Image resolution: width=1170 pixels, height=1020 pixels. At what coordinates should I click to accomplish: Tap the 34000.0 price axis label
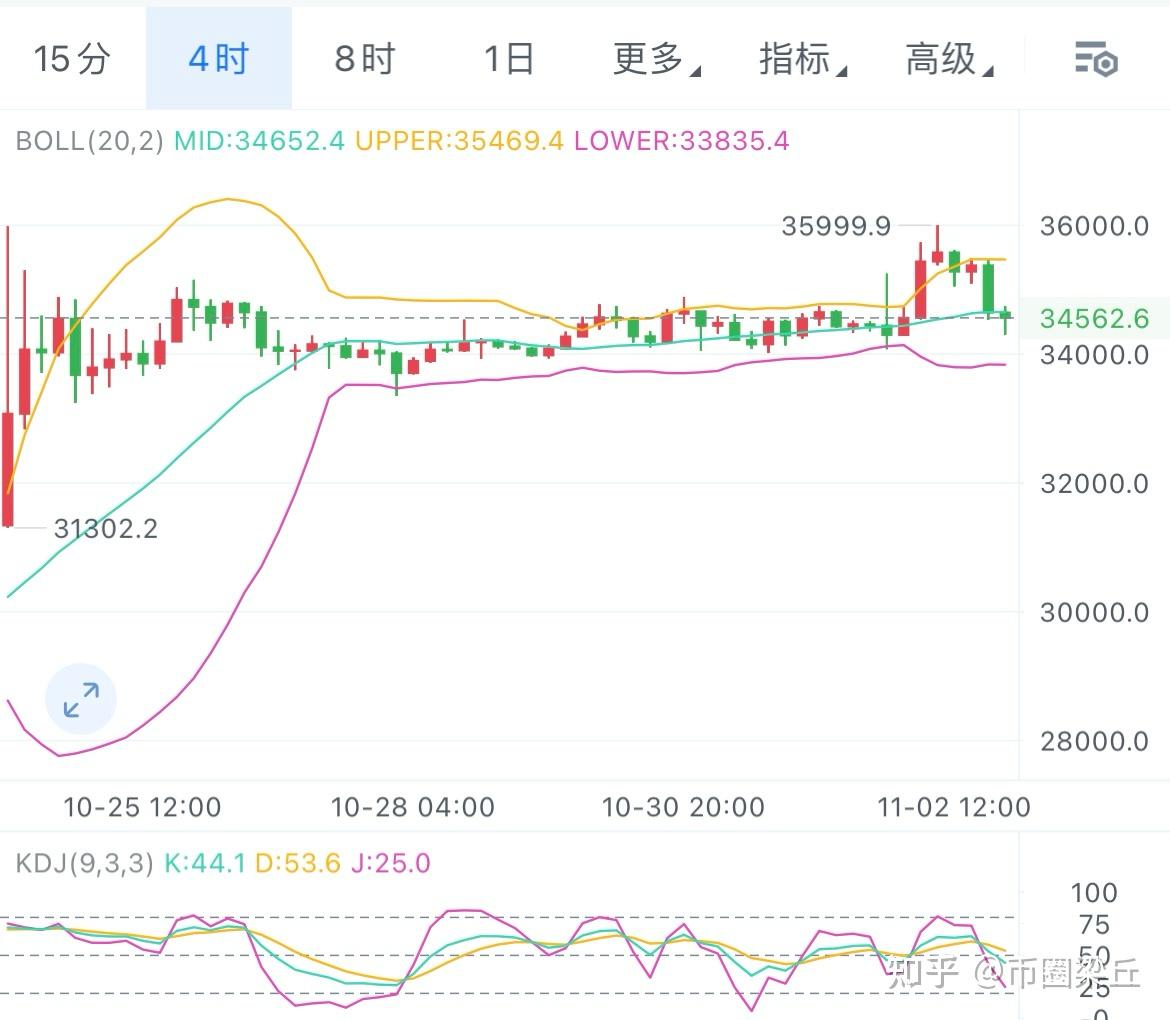[1094, 354]
